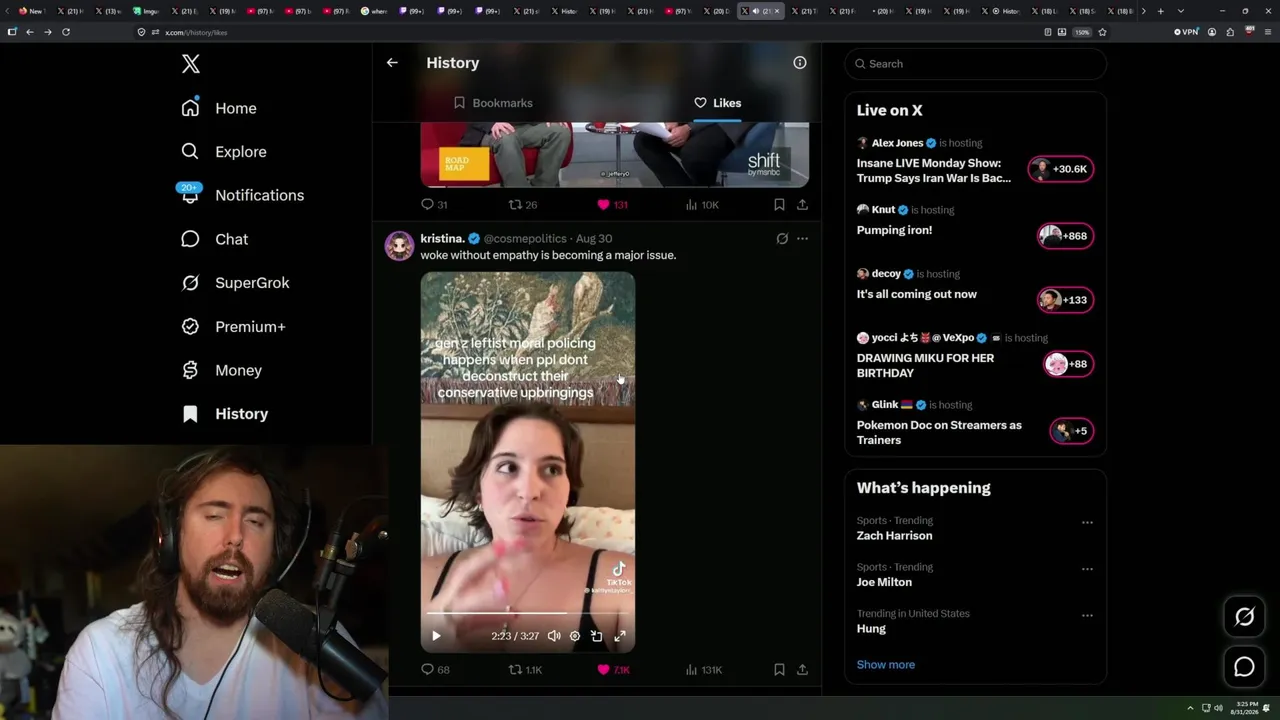Join DRAWING MIKU live +88
1280x720 pixels.
pyautogui.click(x=1068, y=364)
